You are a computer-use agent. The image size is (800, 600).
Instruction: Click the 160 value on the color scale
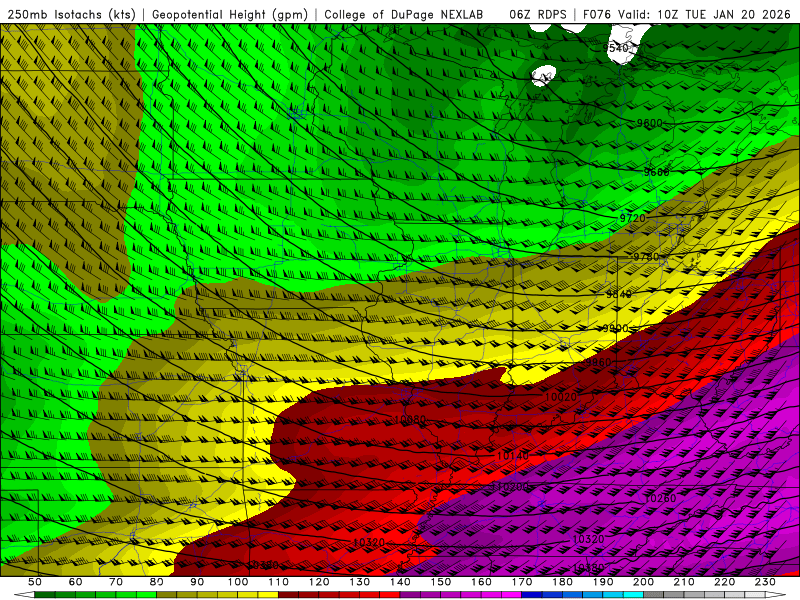click(x=481, y=582)
